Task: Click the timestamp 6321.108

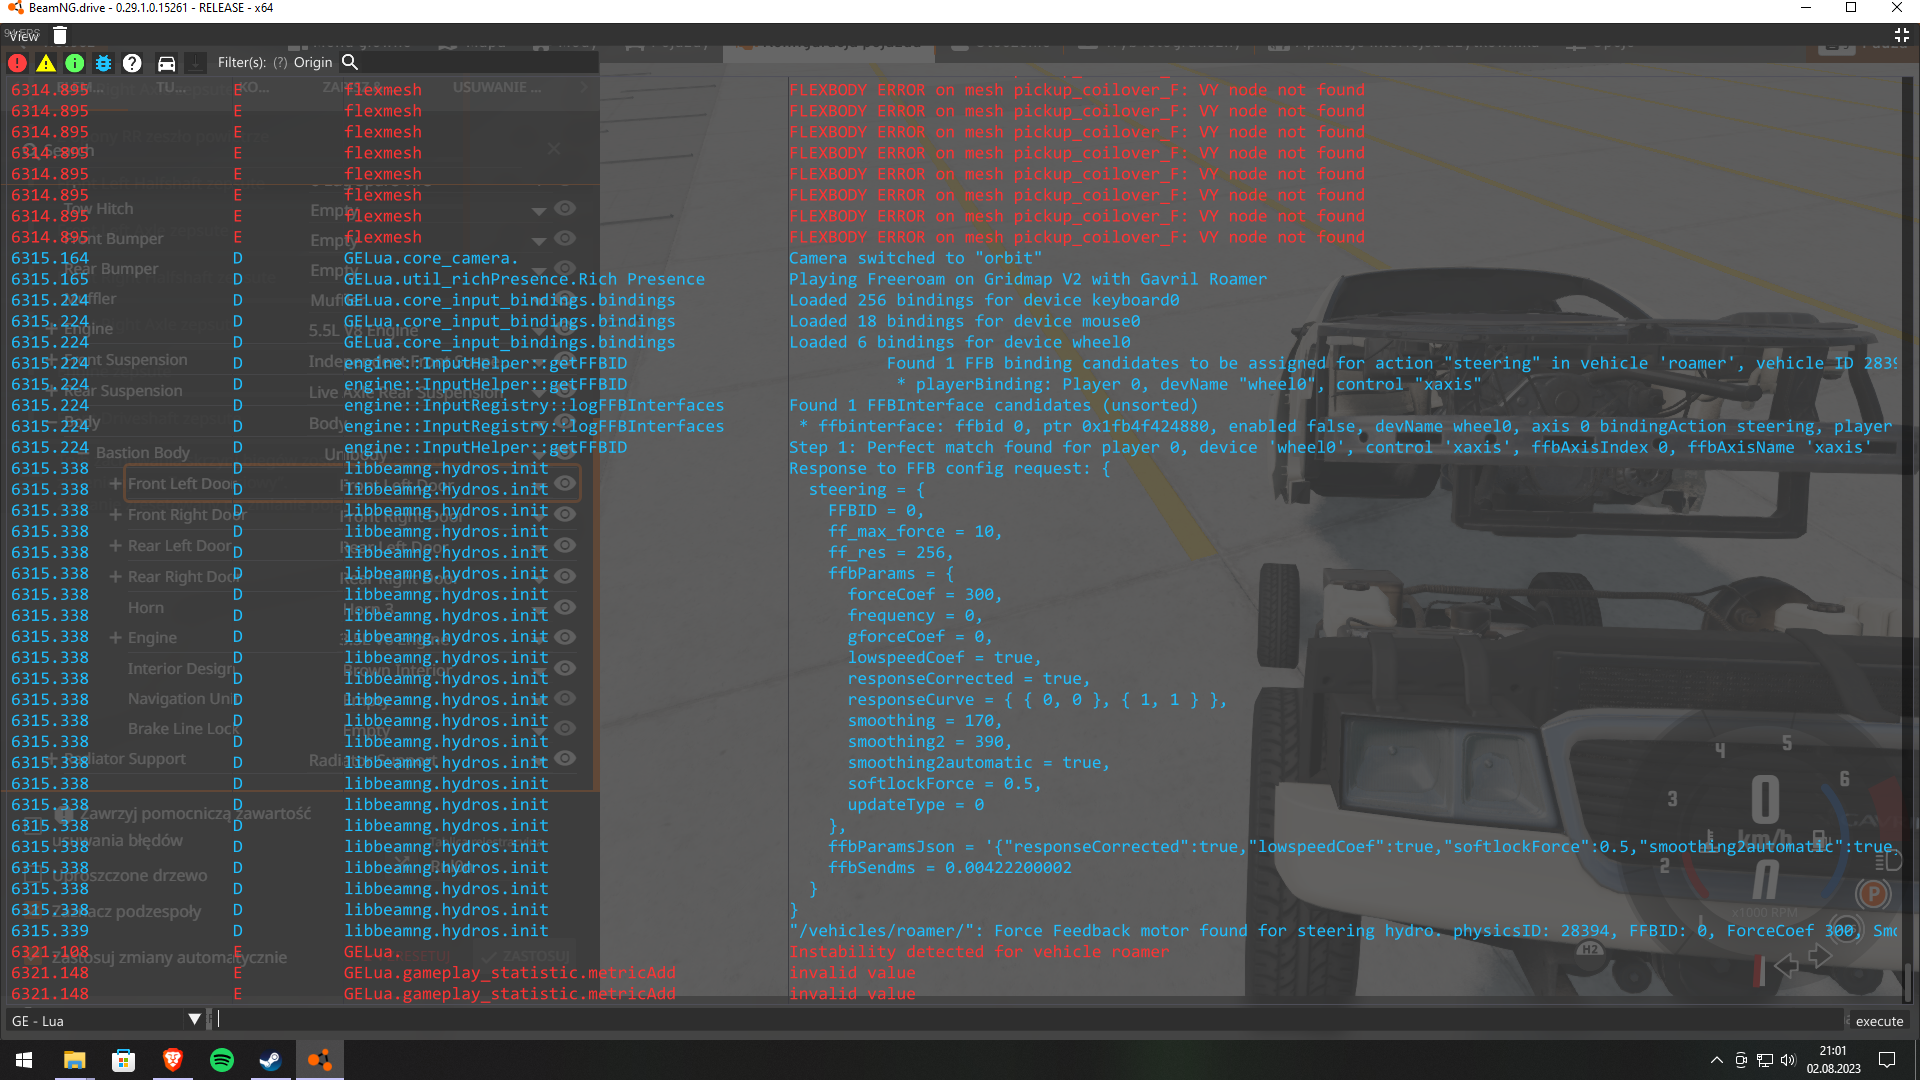Action: click(50, 951)
